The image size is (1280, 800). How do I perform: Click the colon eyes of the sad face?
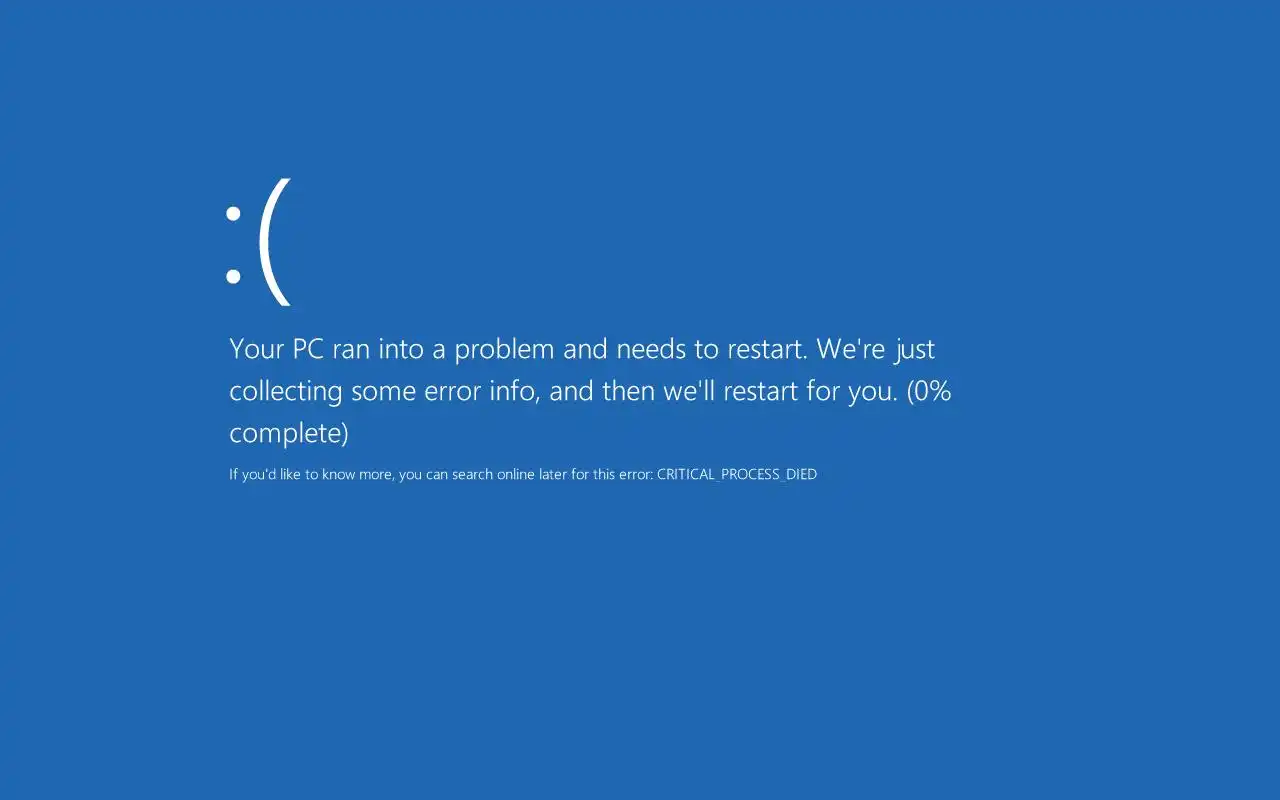[233, 244]
